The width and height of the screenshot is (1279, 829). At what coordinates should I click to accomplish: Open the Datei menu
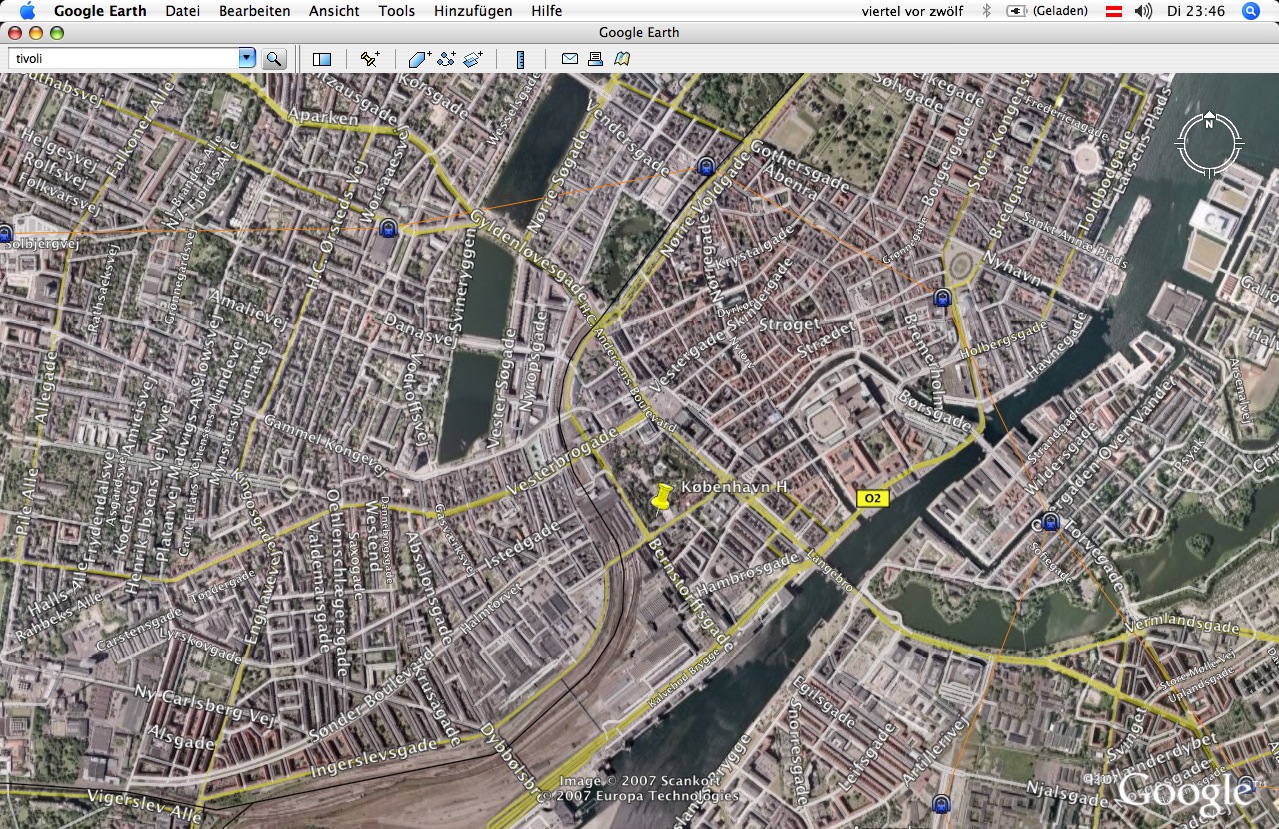point(182,11)
